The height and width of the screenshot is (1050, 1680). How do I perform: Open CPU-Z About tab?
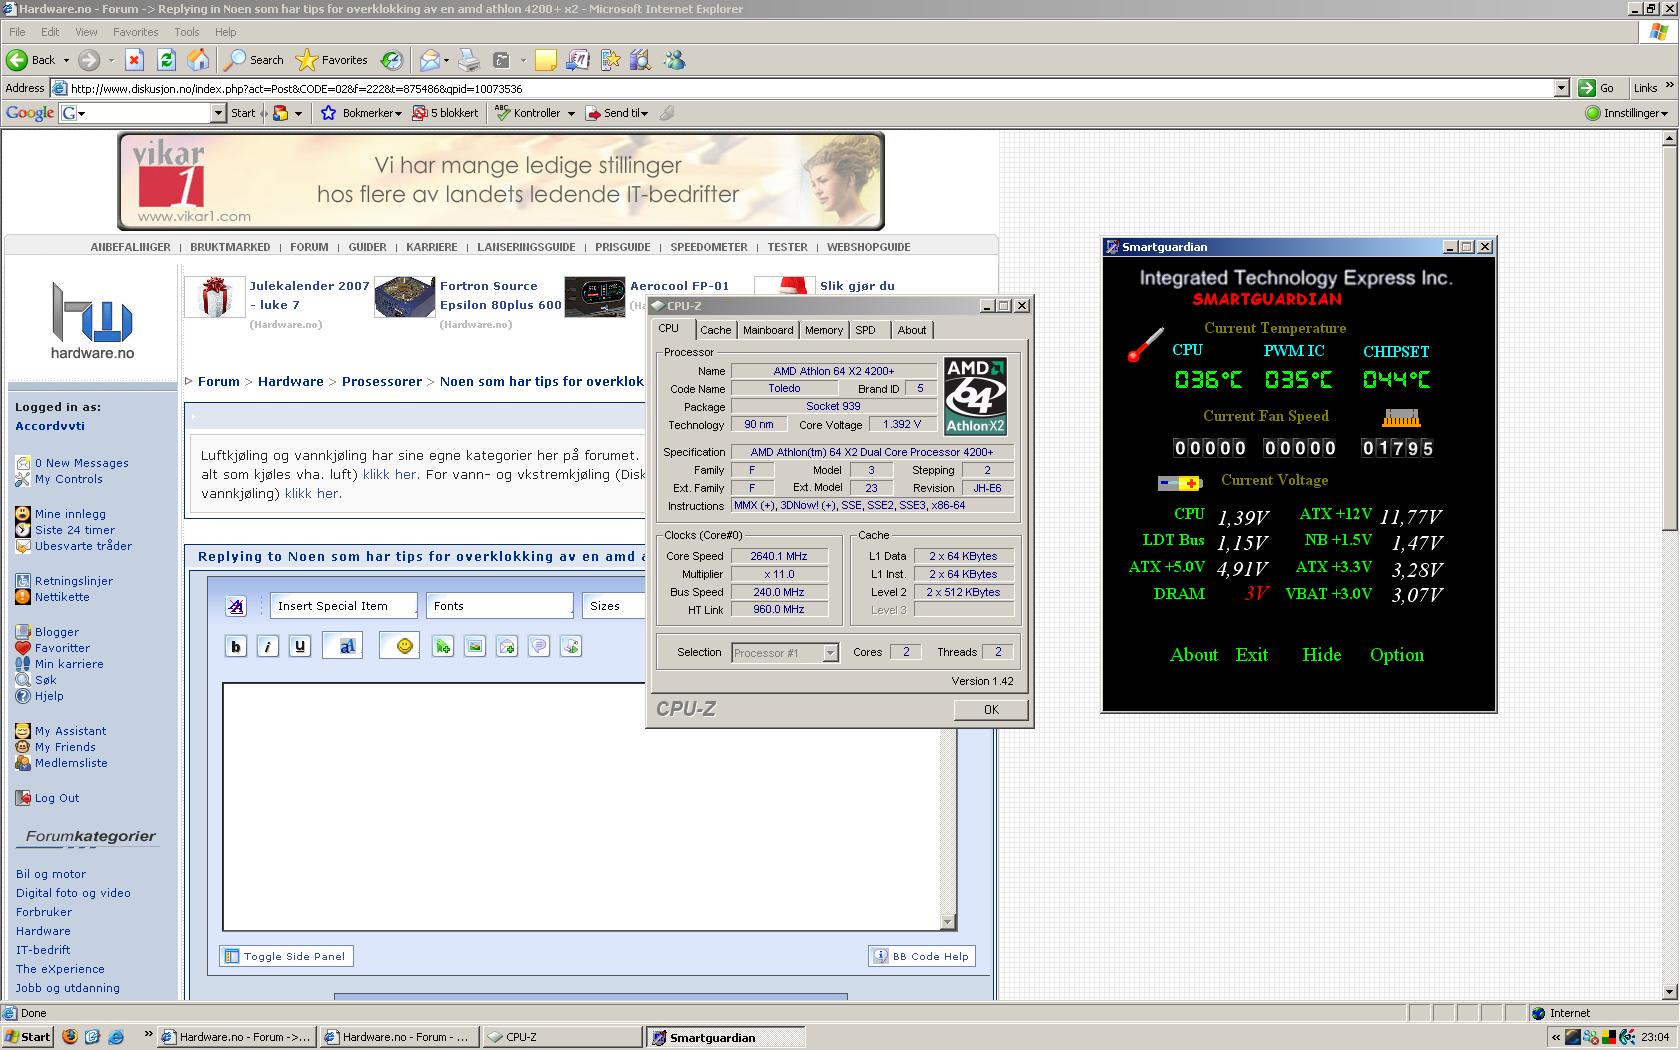911,330
